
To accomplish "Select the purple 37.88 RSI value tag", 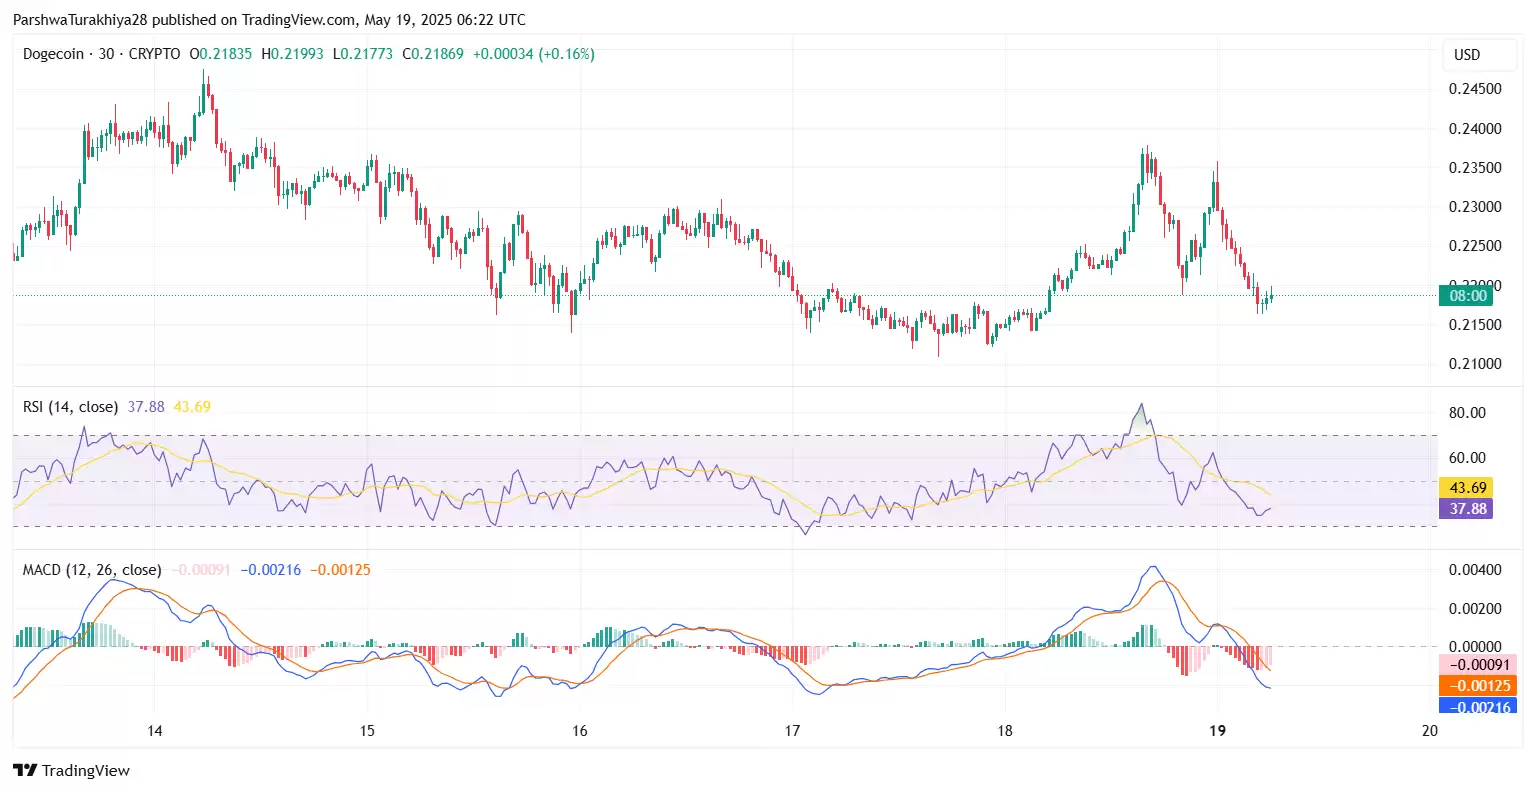I will (1466, 510).
